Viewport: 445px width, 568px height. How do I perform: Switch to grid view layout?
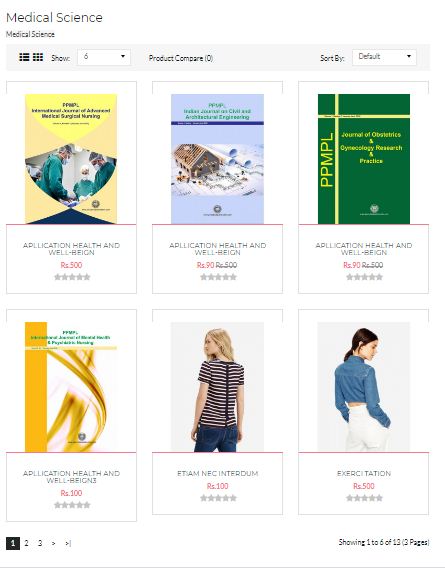click(38, 57)
